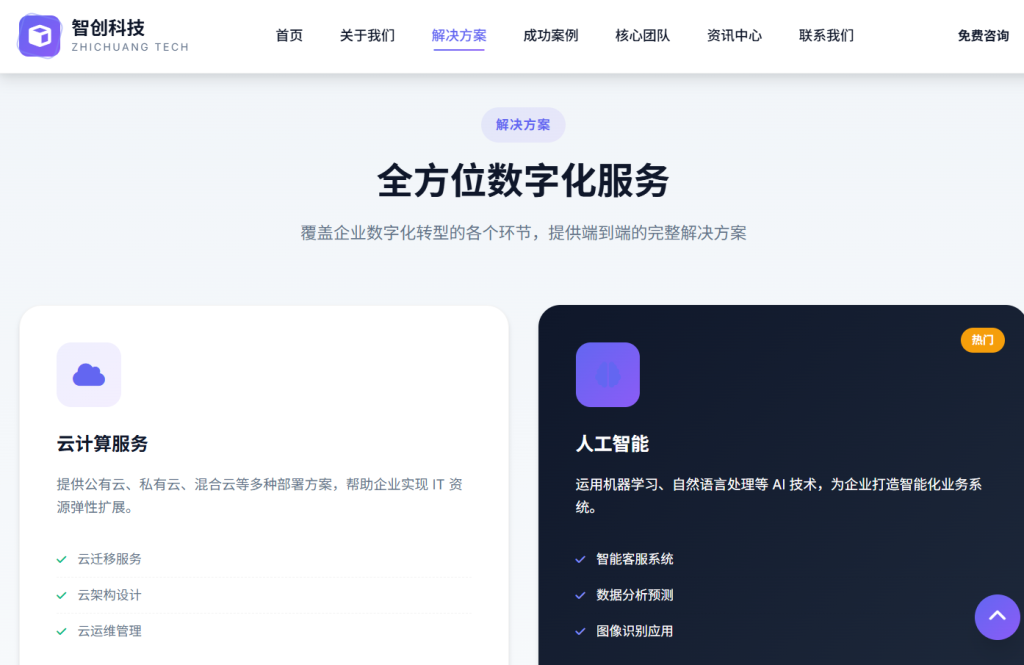Screen dimensions: 1024x665
Task: Click the 解决方案 pill label above heading
Action: pos(523,125)
